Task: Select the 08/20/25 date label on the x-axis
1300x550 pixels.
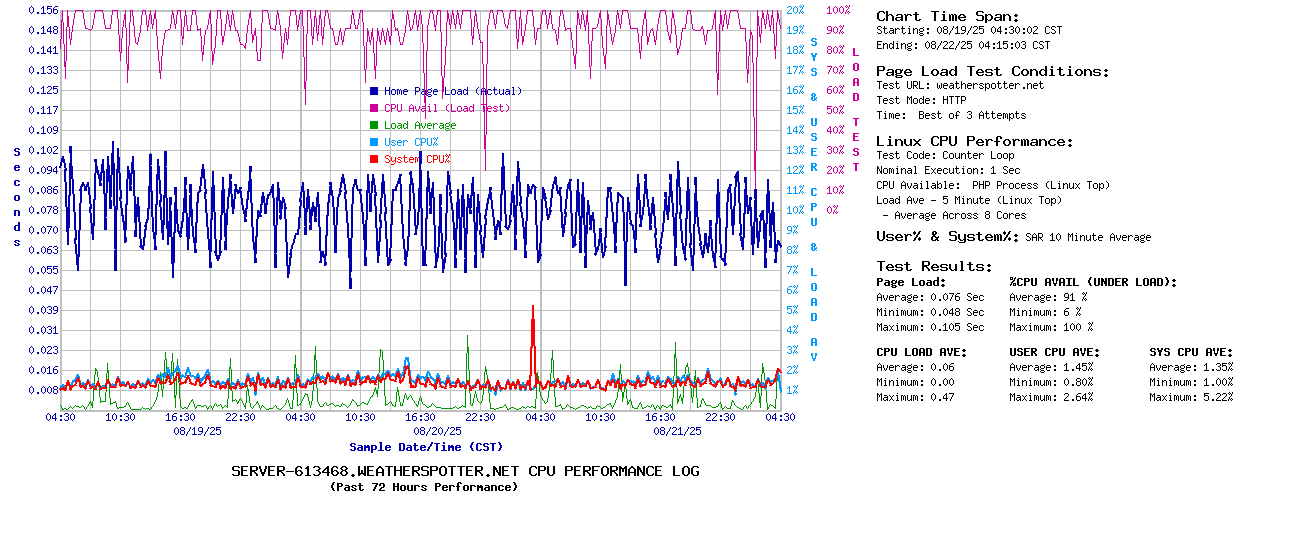Action: (437, 431)
